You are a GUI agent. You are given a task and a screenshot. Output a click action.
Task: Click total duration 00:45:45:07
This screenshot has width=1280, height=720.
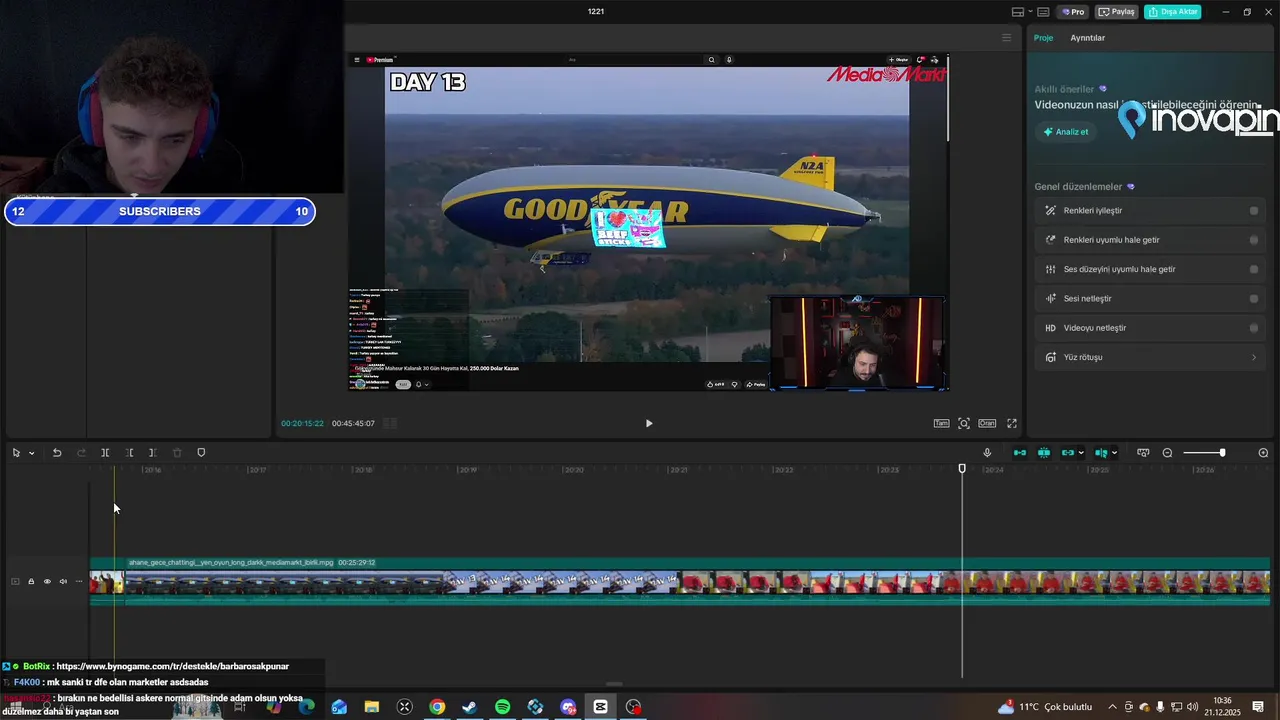point(353,423)
